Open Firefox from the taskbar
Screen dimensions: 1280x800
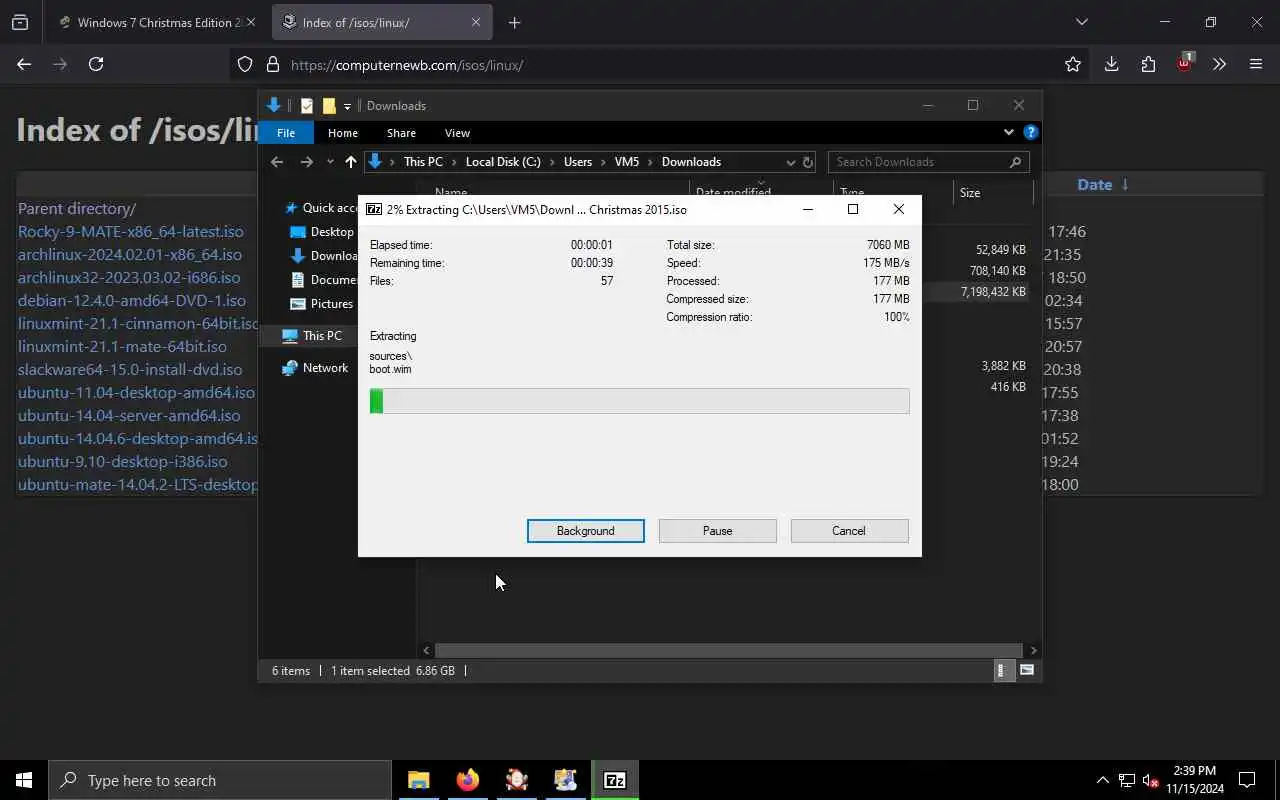[468, 780]
